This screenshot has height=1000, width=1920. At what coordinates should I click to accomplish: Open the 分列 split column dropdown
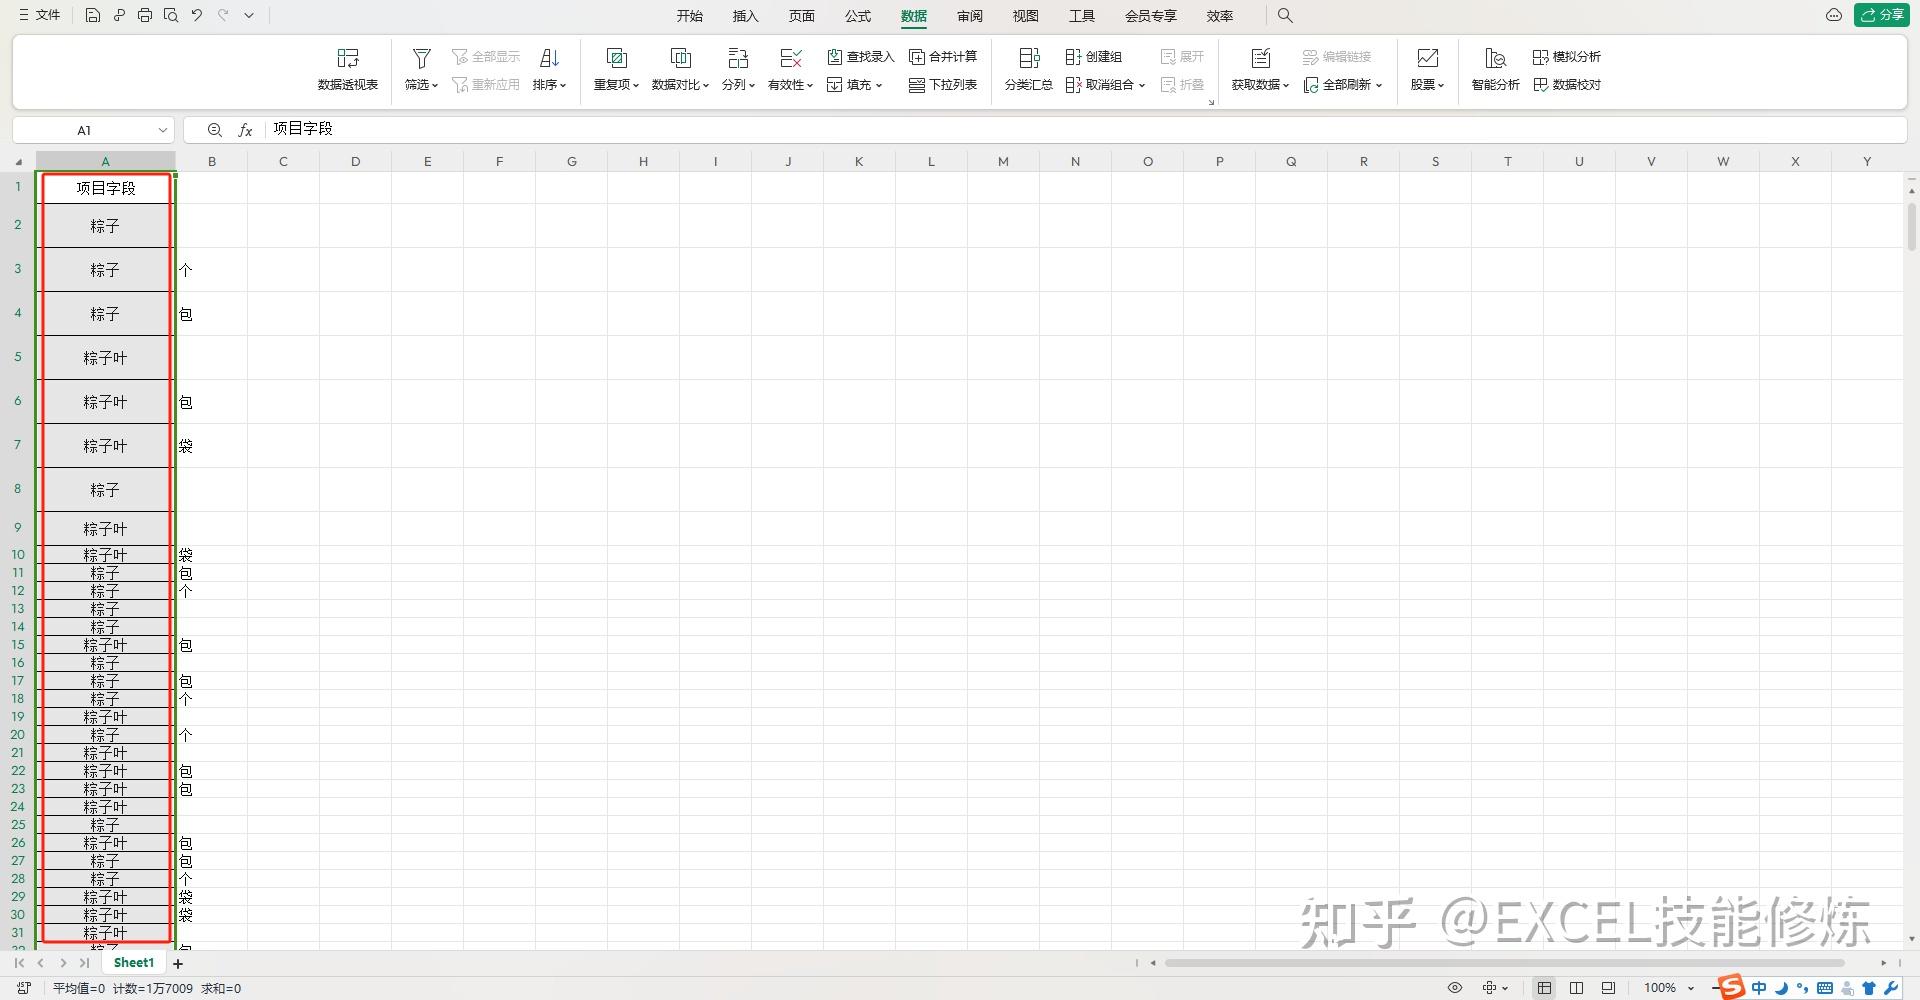[x=738, y=69]
